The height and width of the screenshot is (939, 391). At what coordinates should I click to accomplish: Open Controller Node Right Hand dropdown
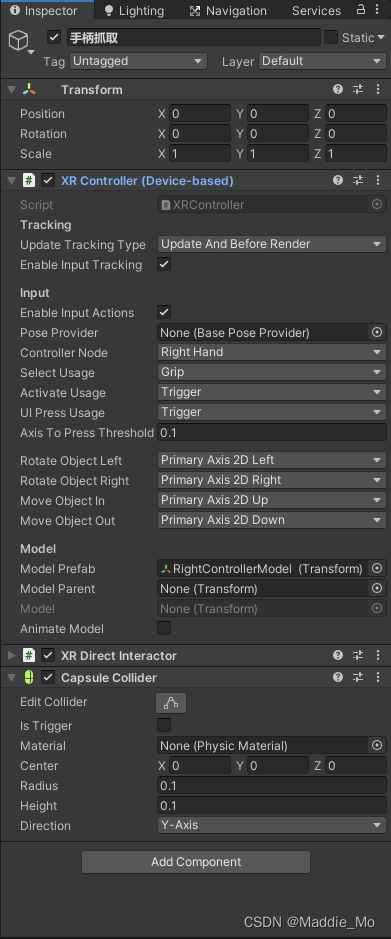click(272, 352)
